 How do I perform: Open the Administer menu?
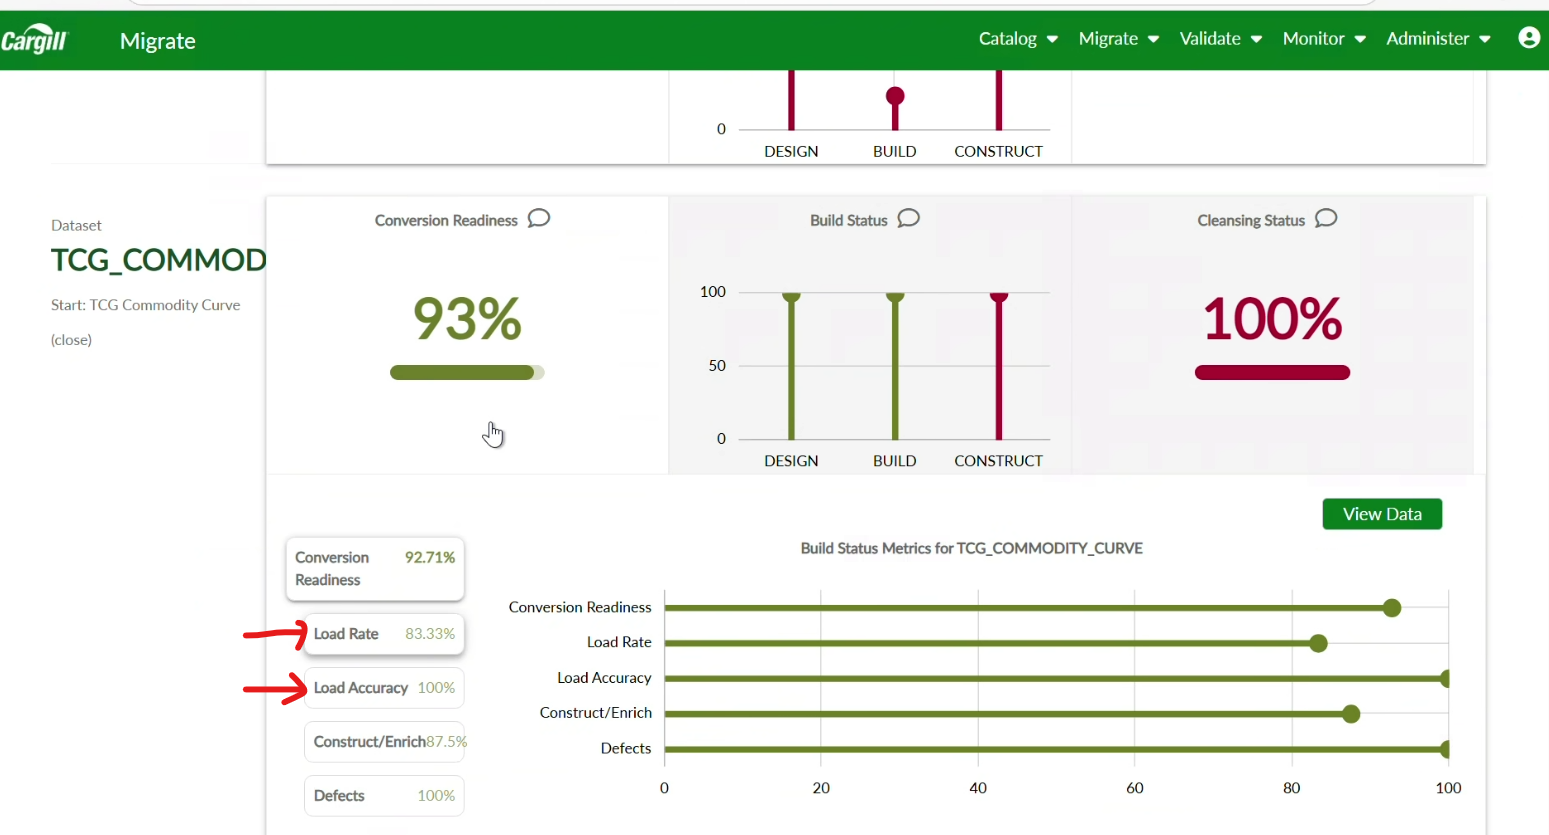[1437, 39]
